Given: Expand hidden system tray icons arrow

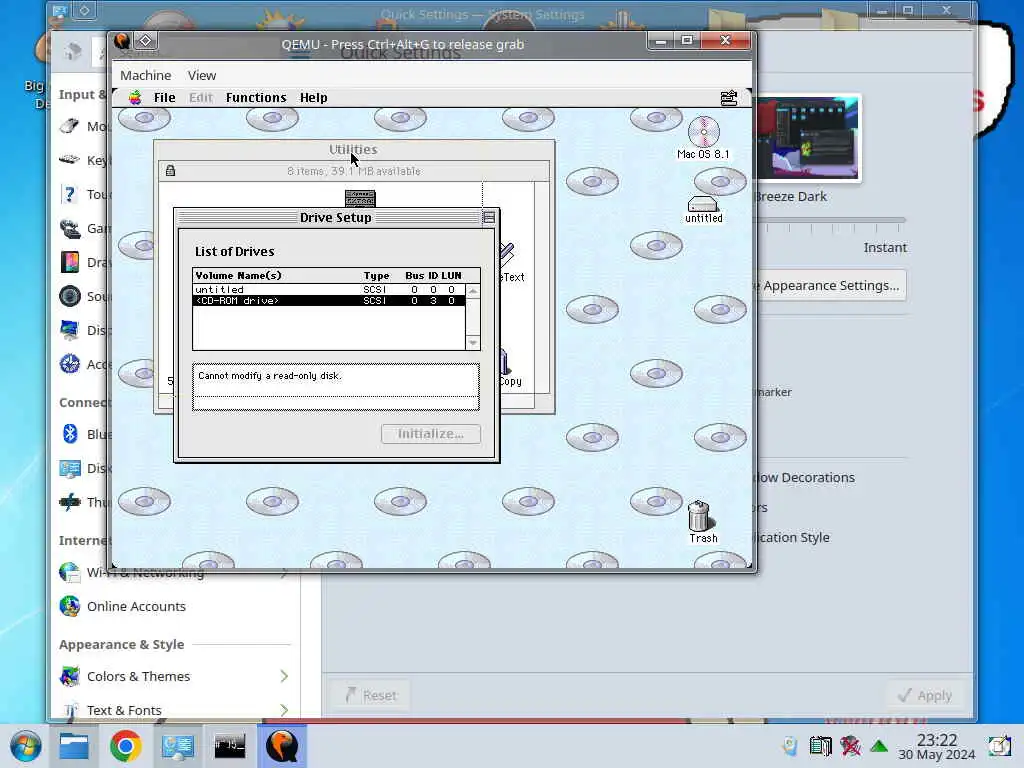Looking at the screenshot, I should point(879,746).
